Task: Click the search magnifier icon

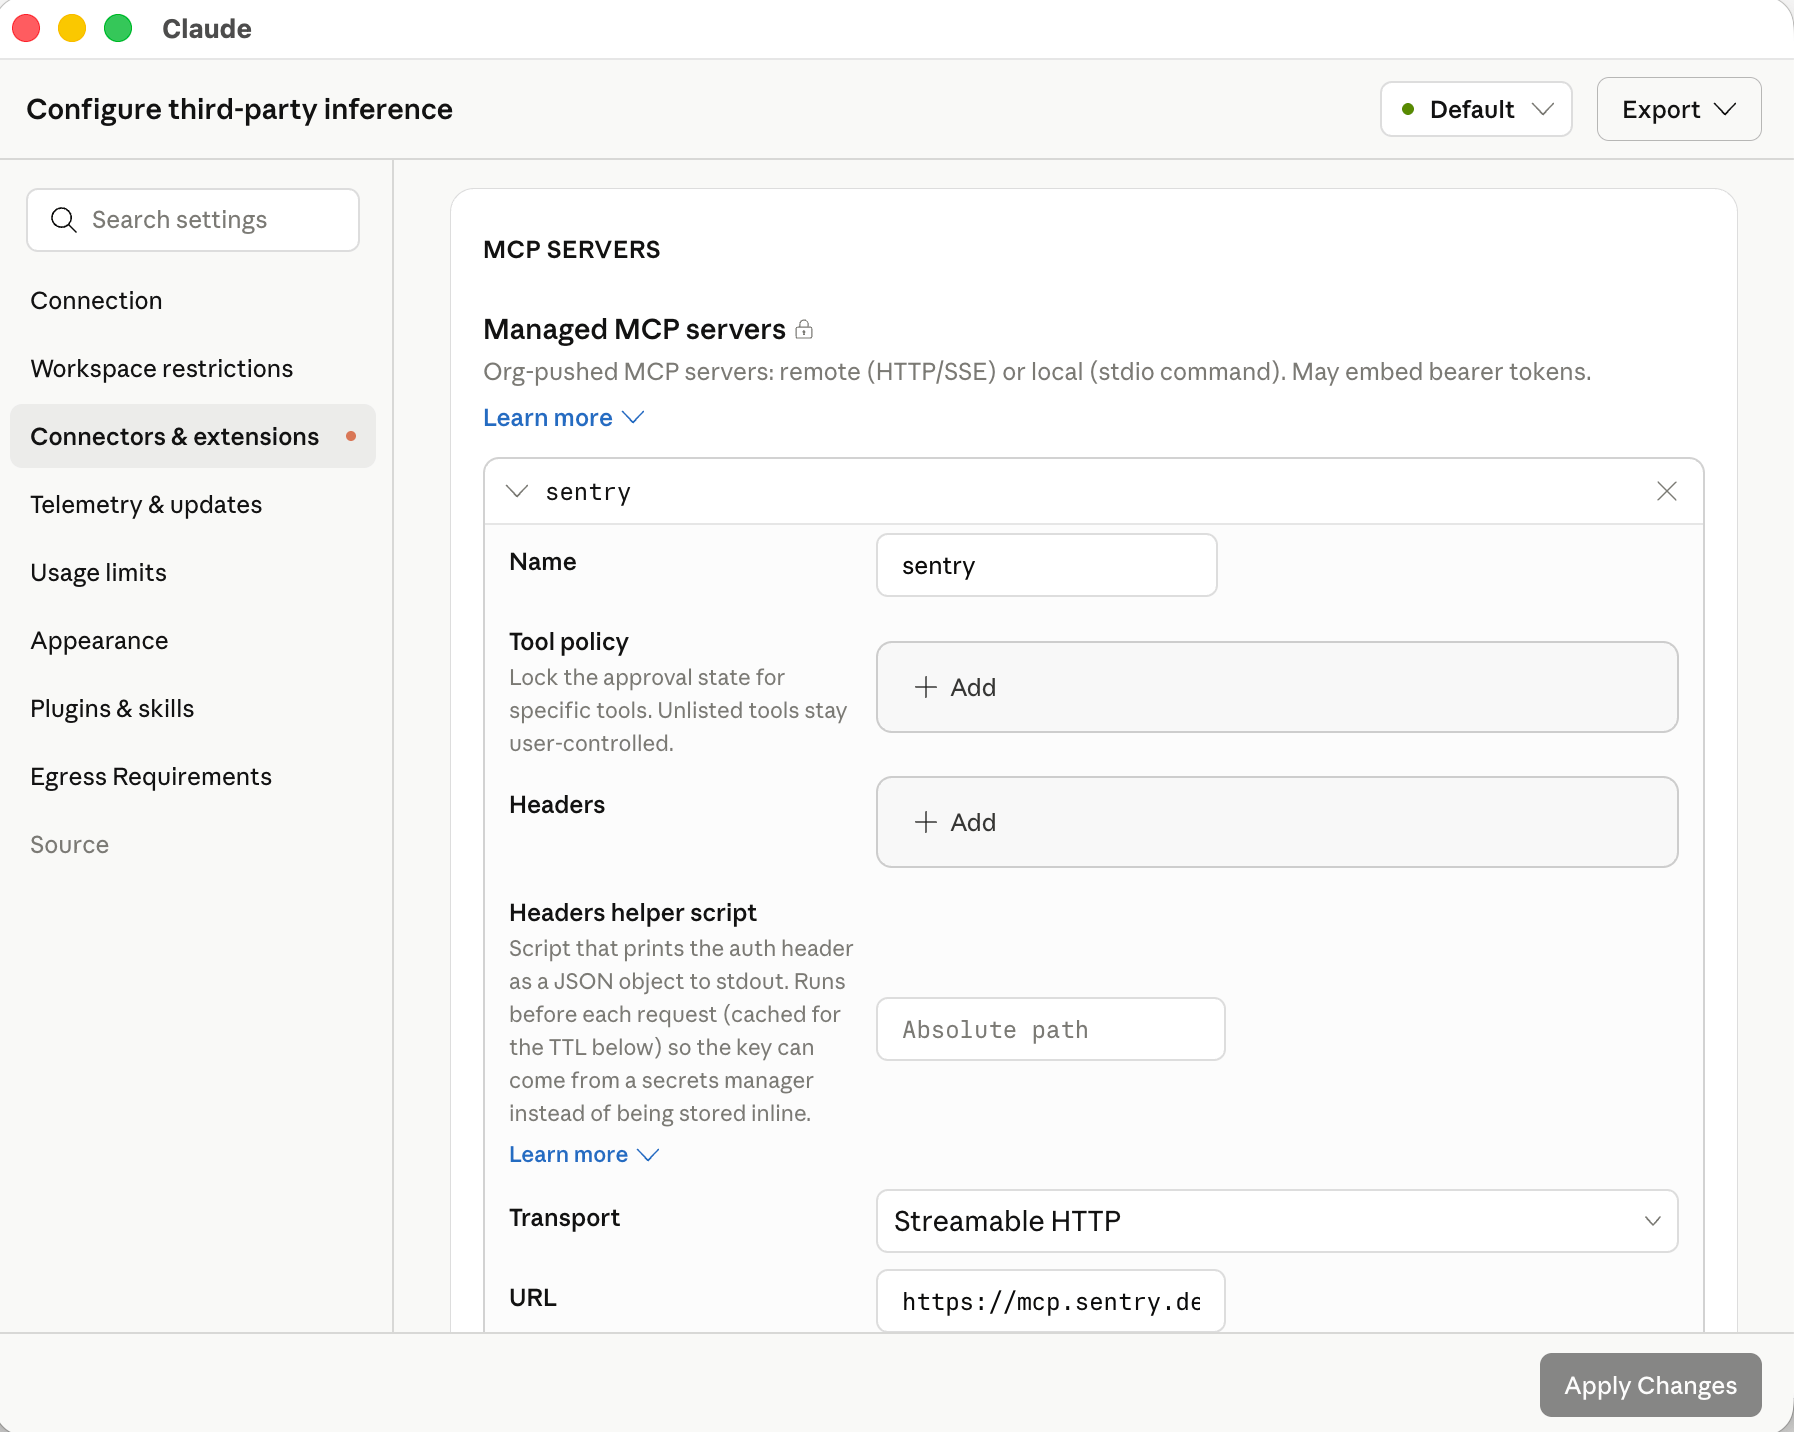Action: pyautogui.click(x=64, y=220)
